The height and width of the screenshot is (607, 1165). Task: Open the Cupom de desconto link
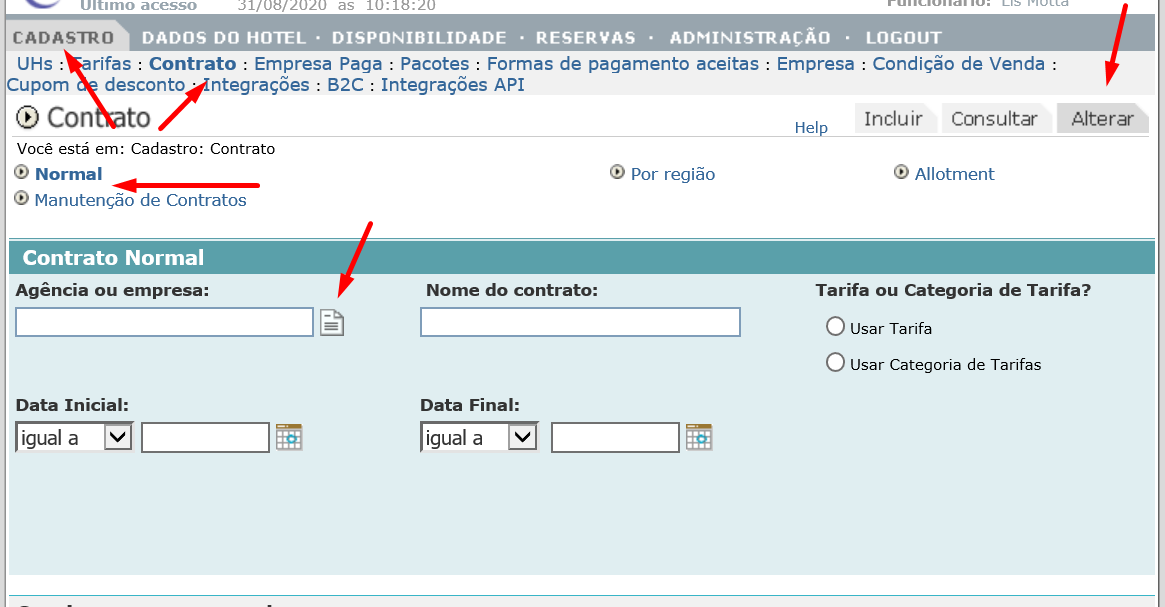click(x=96, y=85)
